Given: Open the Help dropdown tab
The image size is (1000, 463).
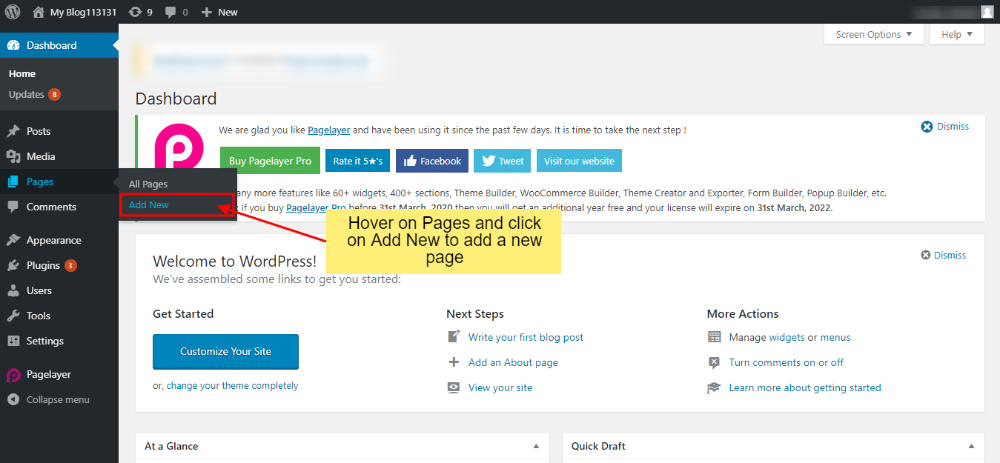Looking at the screenshot, I should coord(956,34).
